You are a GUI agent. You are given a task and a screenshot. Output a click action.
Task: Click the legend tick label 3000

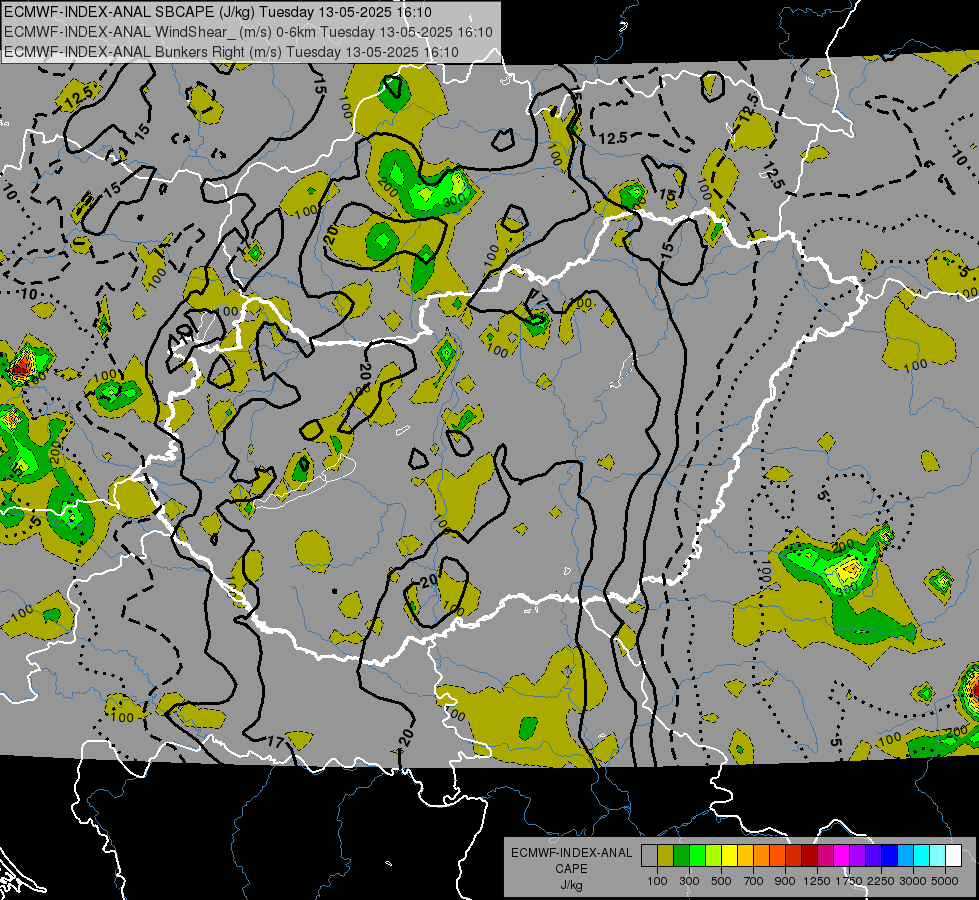pos(913,881)
